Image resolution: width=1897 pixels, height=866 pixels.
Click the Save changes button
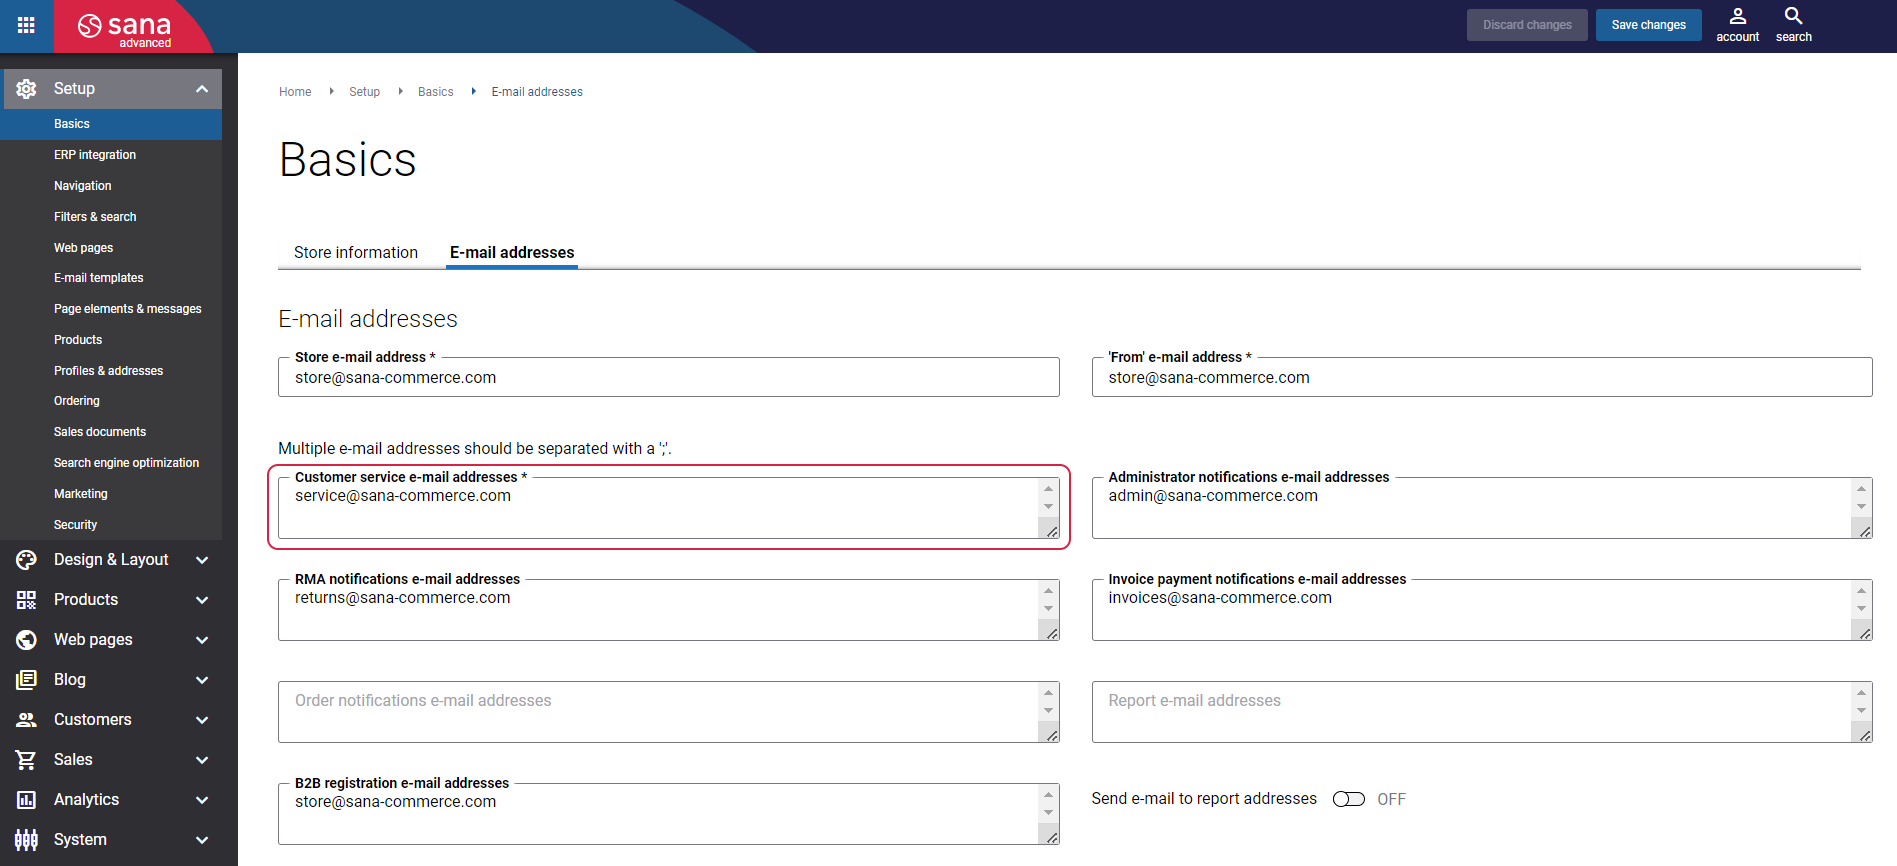click(x=1648, y=25)
